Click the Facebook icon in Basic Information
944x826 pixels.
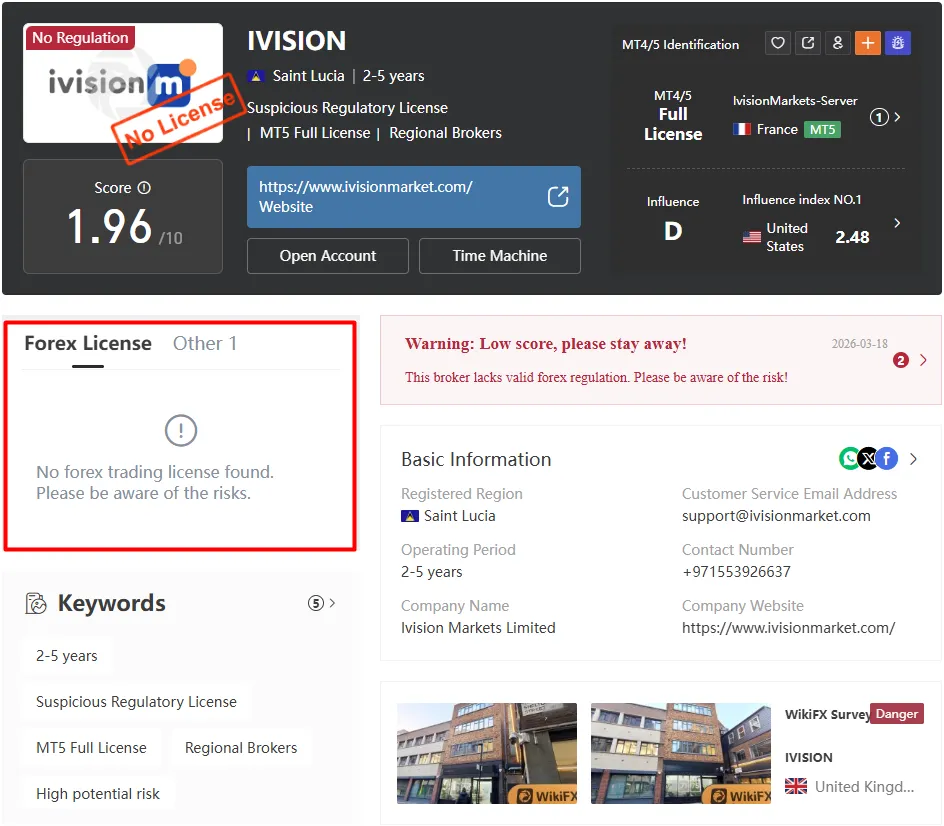[887, 459]
